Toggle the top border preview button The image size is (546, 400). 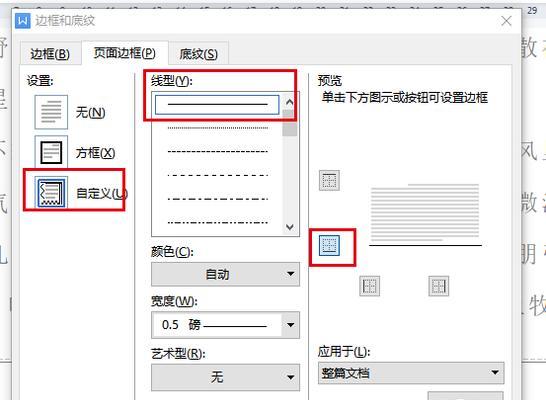click(x=329, y=180)
